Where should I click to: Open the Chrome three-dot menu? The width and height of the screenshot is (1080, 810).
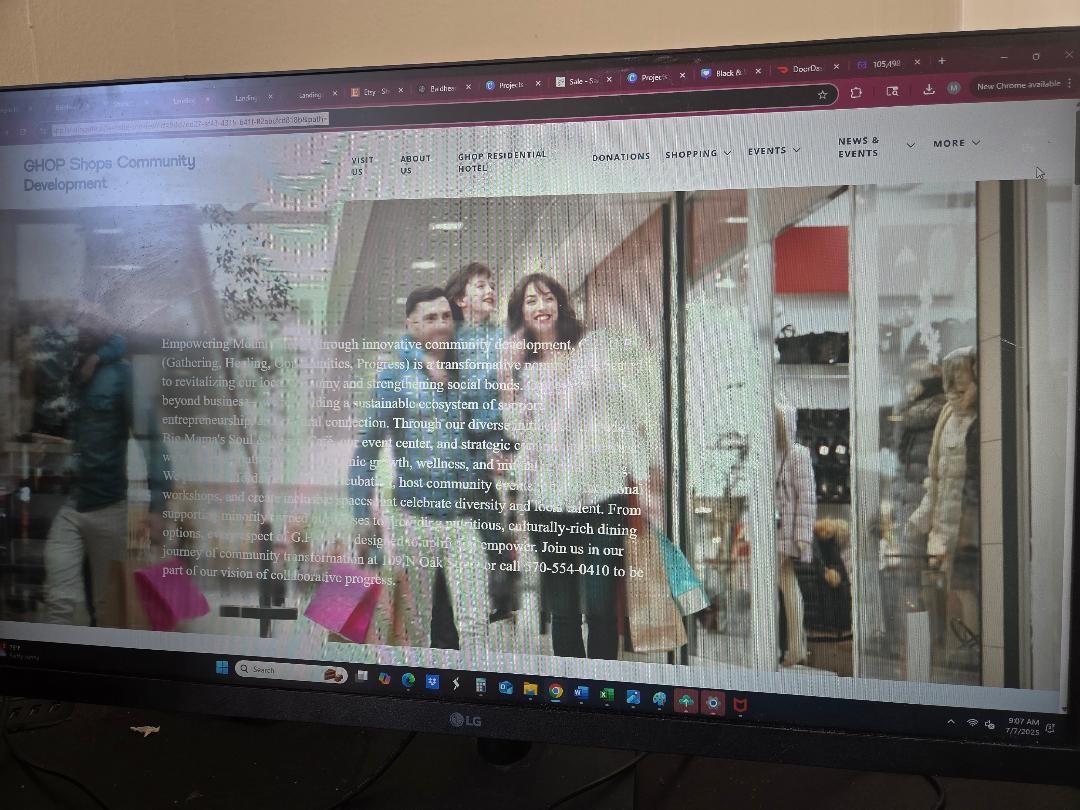1070,83
